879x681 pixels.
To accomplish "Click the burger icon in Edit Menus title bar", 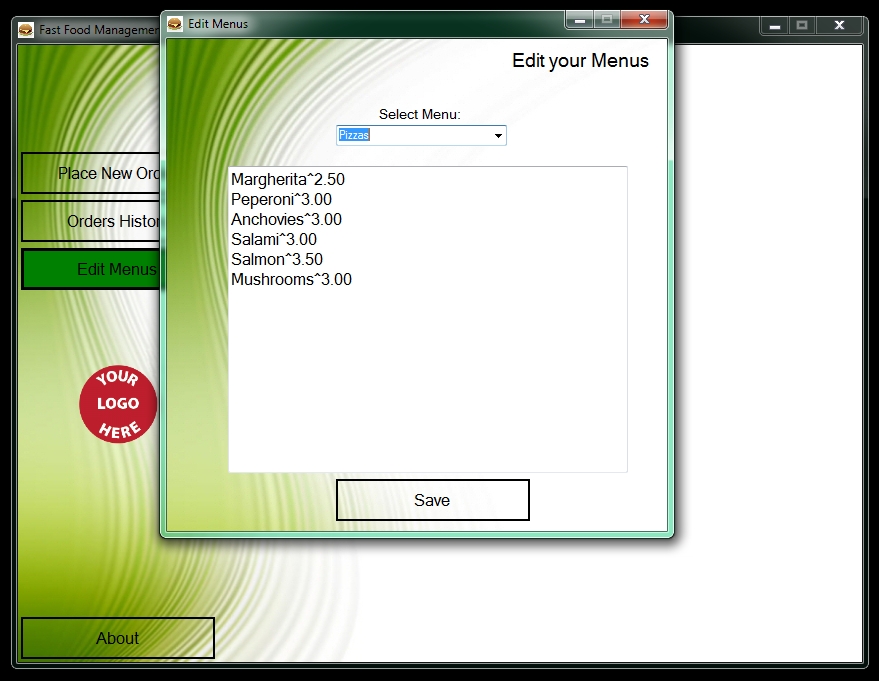I will [x=175, y=24].
